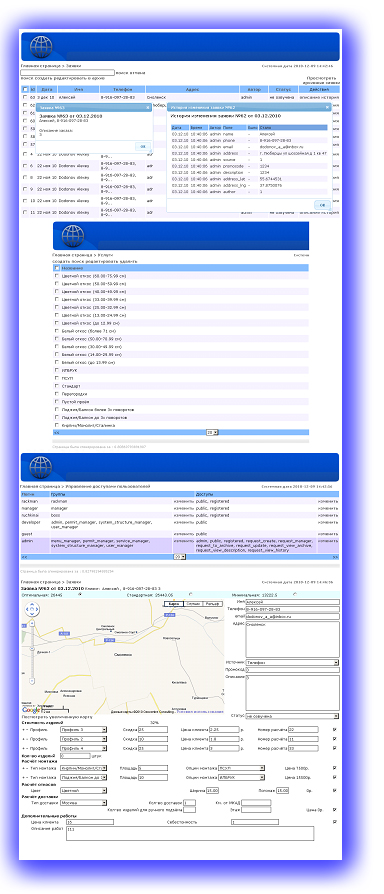The width and height of the screenshot is (384, 894).
Task: Click the Ширина field showing 15.00
Action: [212, 790]
